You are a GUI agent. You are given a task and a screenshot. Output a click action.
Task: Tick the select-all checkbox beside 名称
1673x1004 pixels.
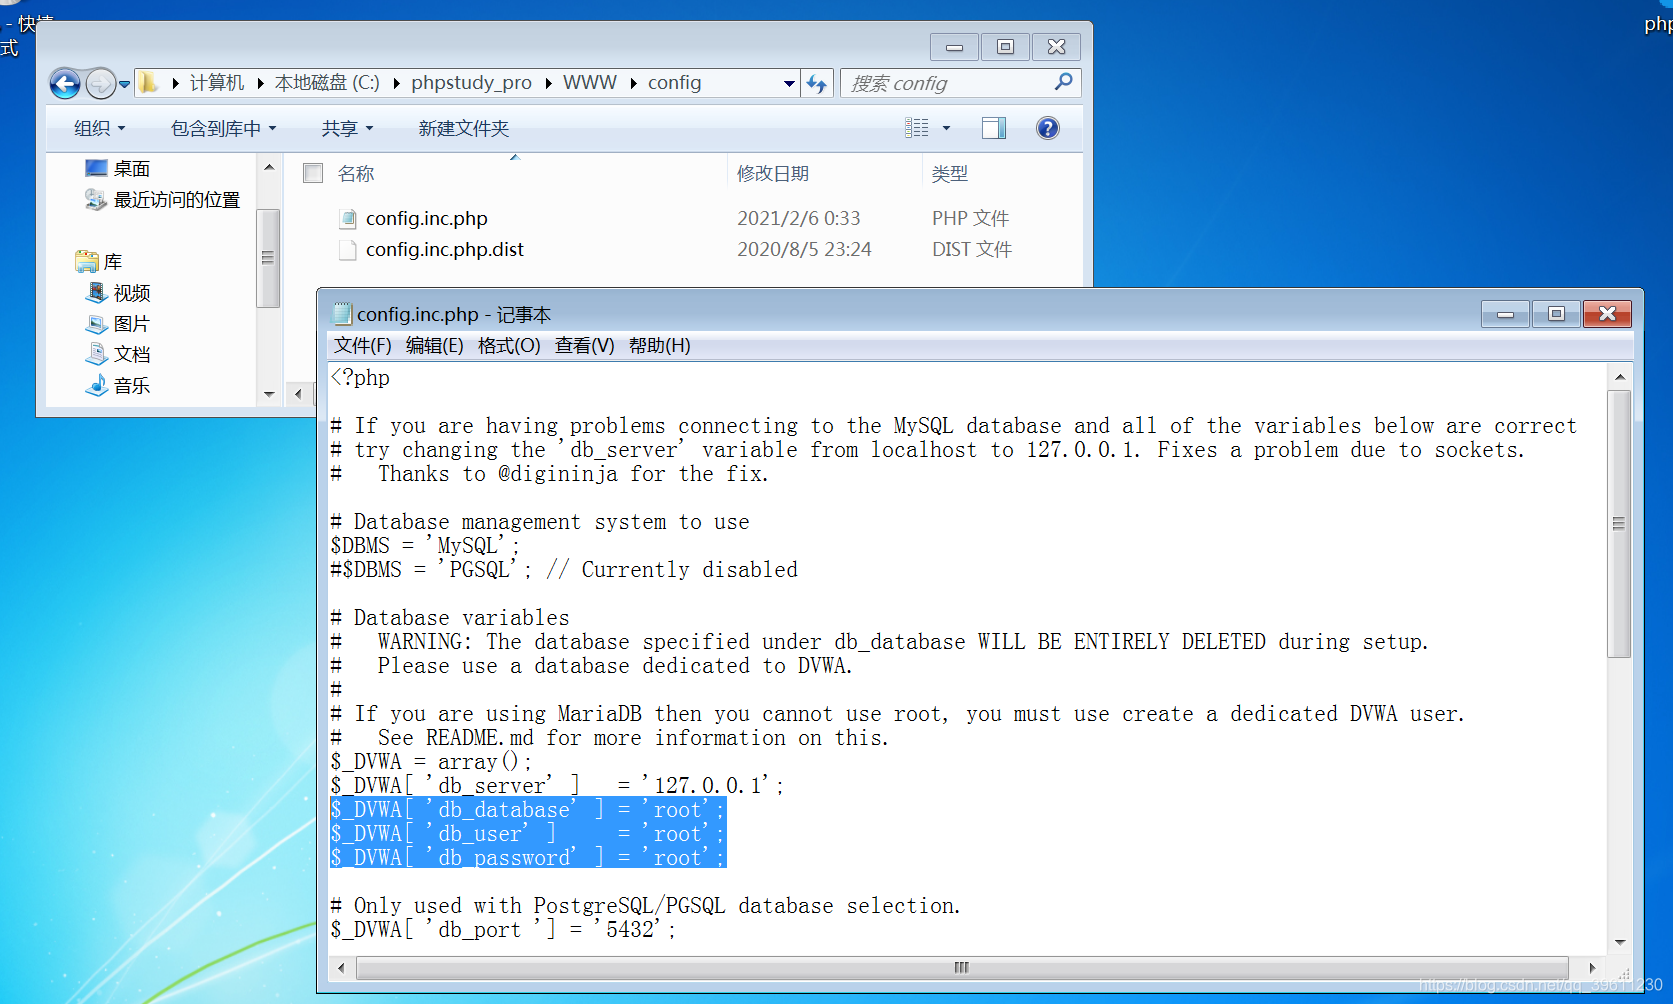[313, 173]
